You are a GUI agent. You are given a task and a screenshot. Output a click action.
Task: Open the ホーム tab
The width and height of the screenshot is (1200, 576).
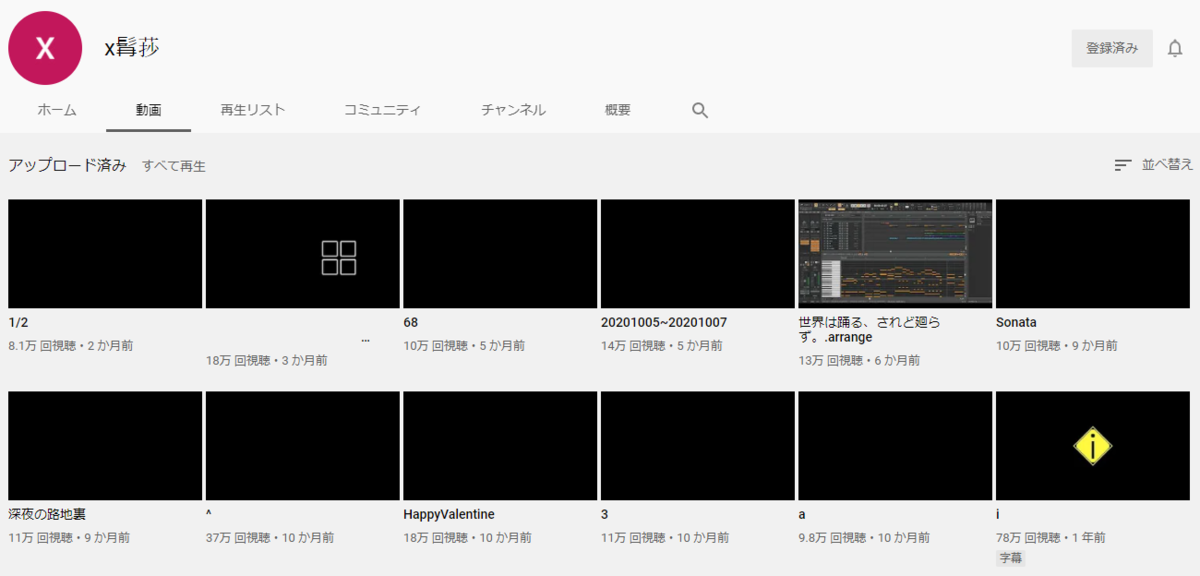57,110
